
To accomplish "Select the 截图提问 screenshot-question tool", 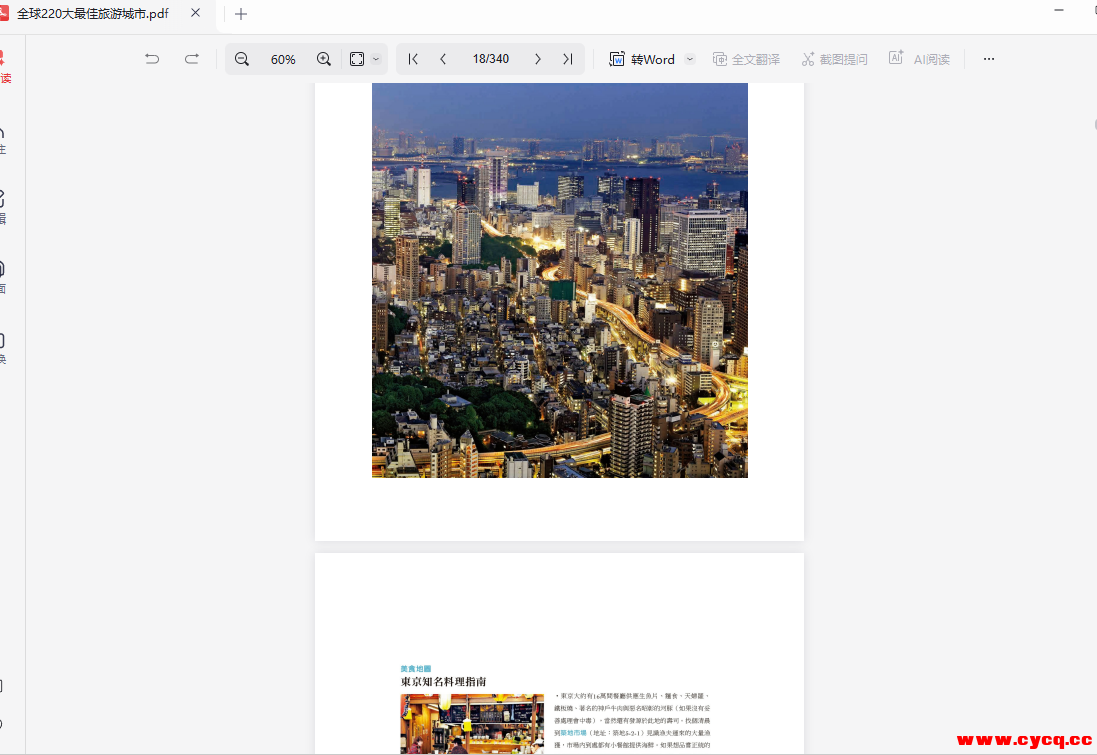I will click(834, 59).
